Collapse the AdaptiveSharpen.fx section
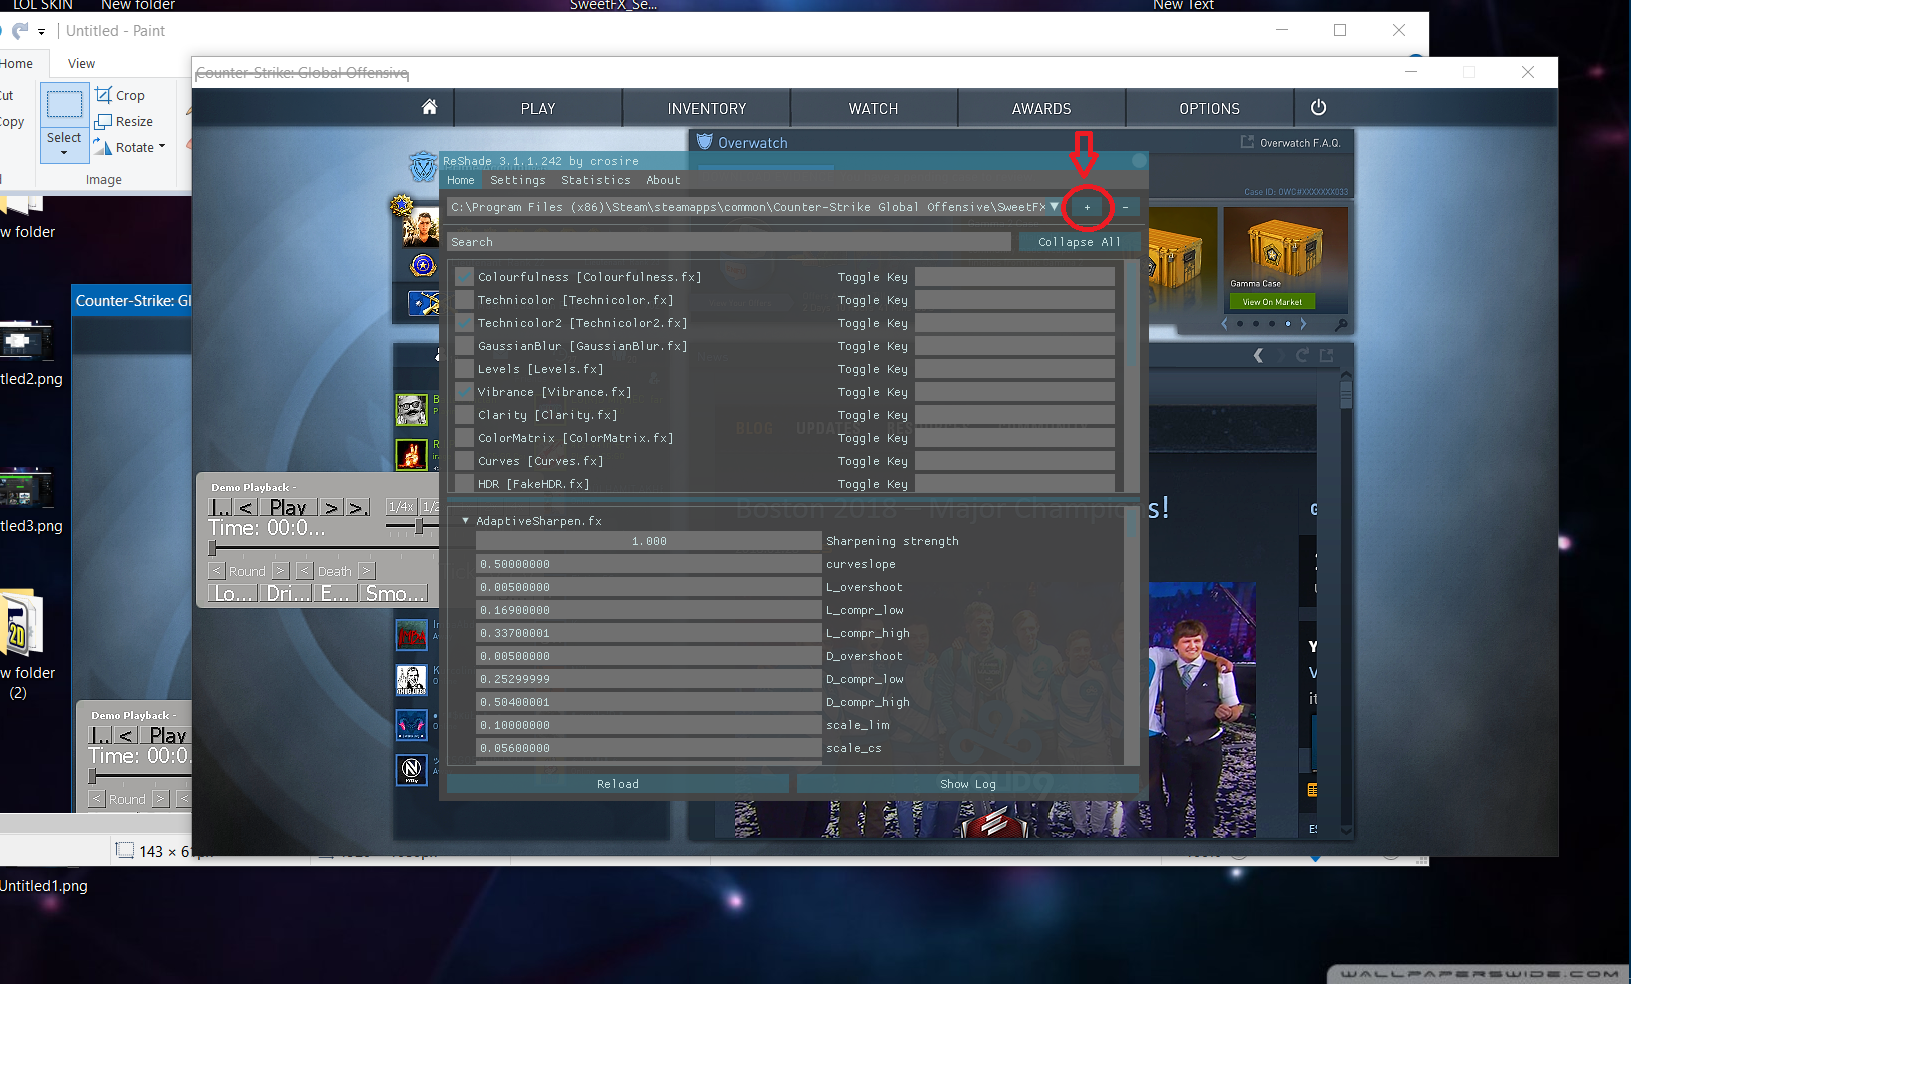The image size is (1920, 1080). 465,521
